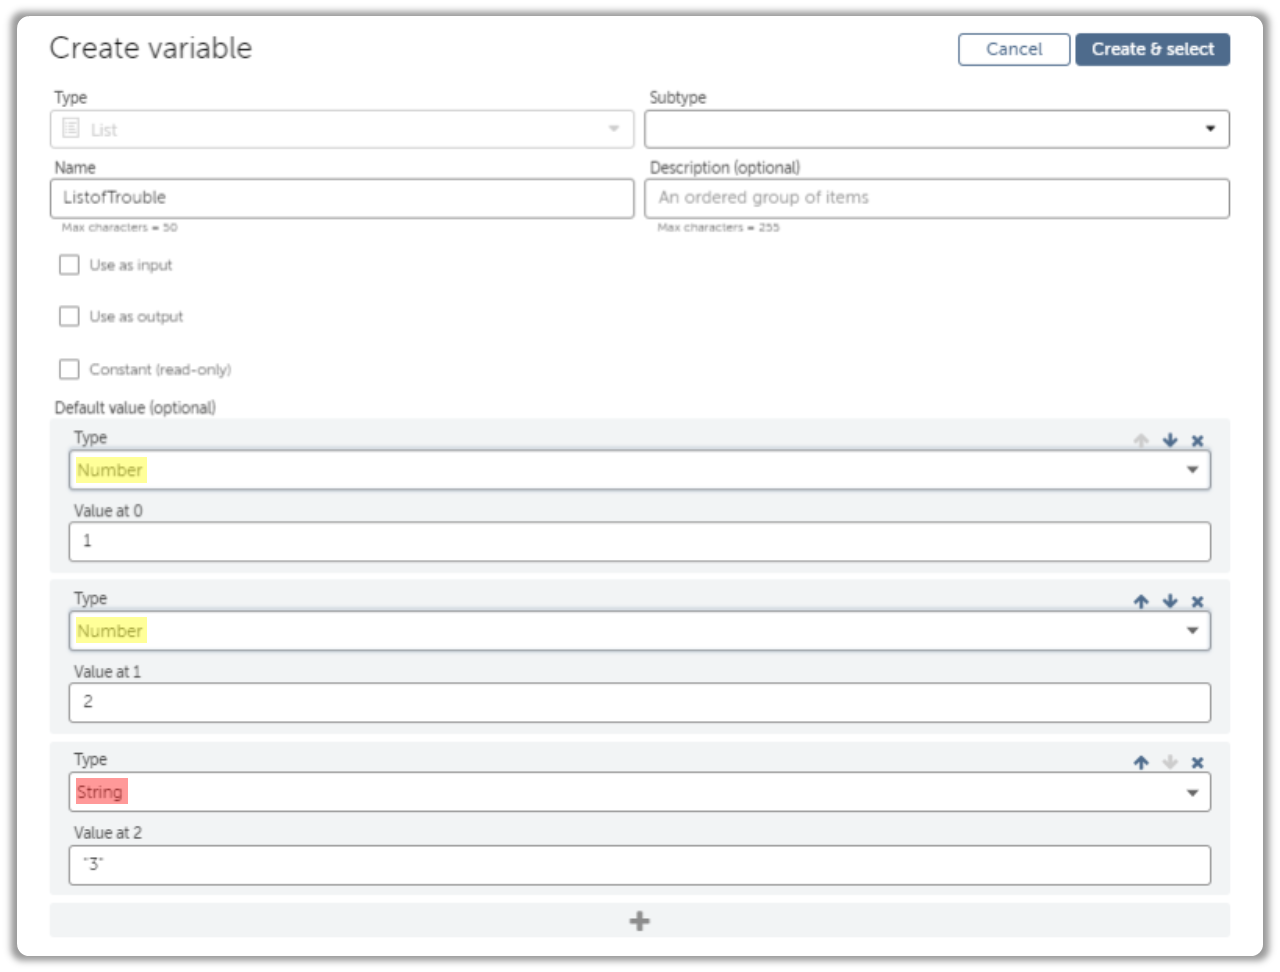Screen dimensions: 1280x972
Task: Open Type dropdown for Value at 1
Action: (640, 631)
